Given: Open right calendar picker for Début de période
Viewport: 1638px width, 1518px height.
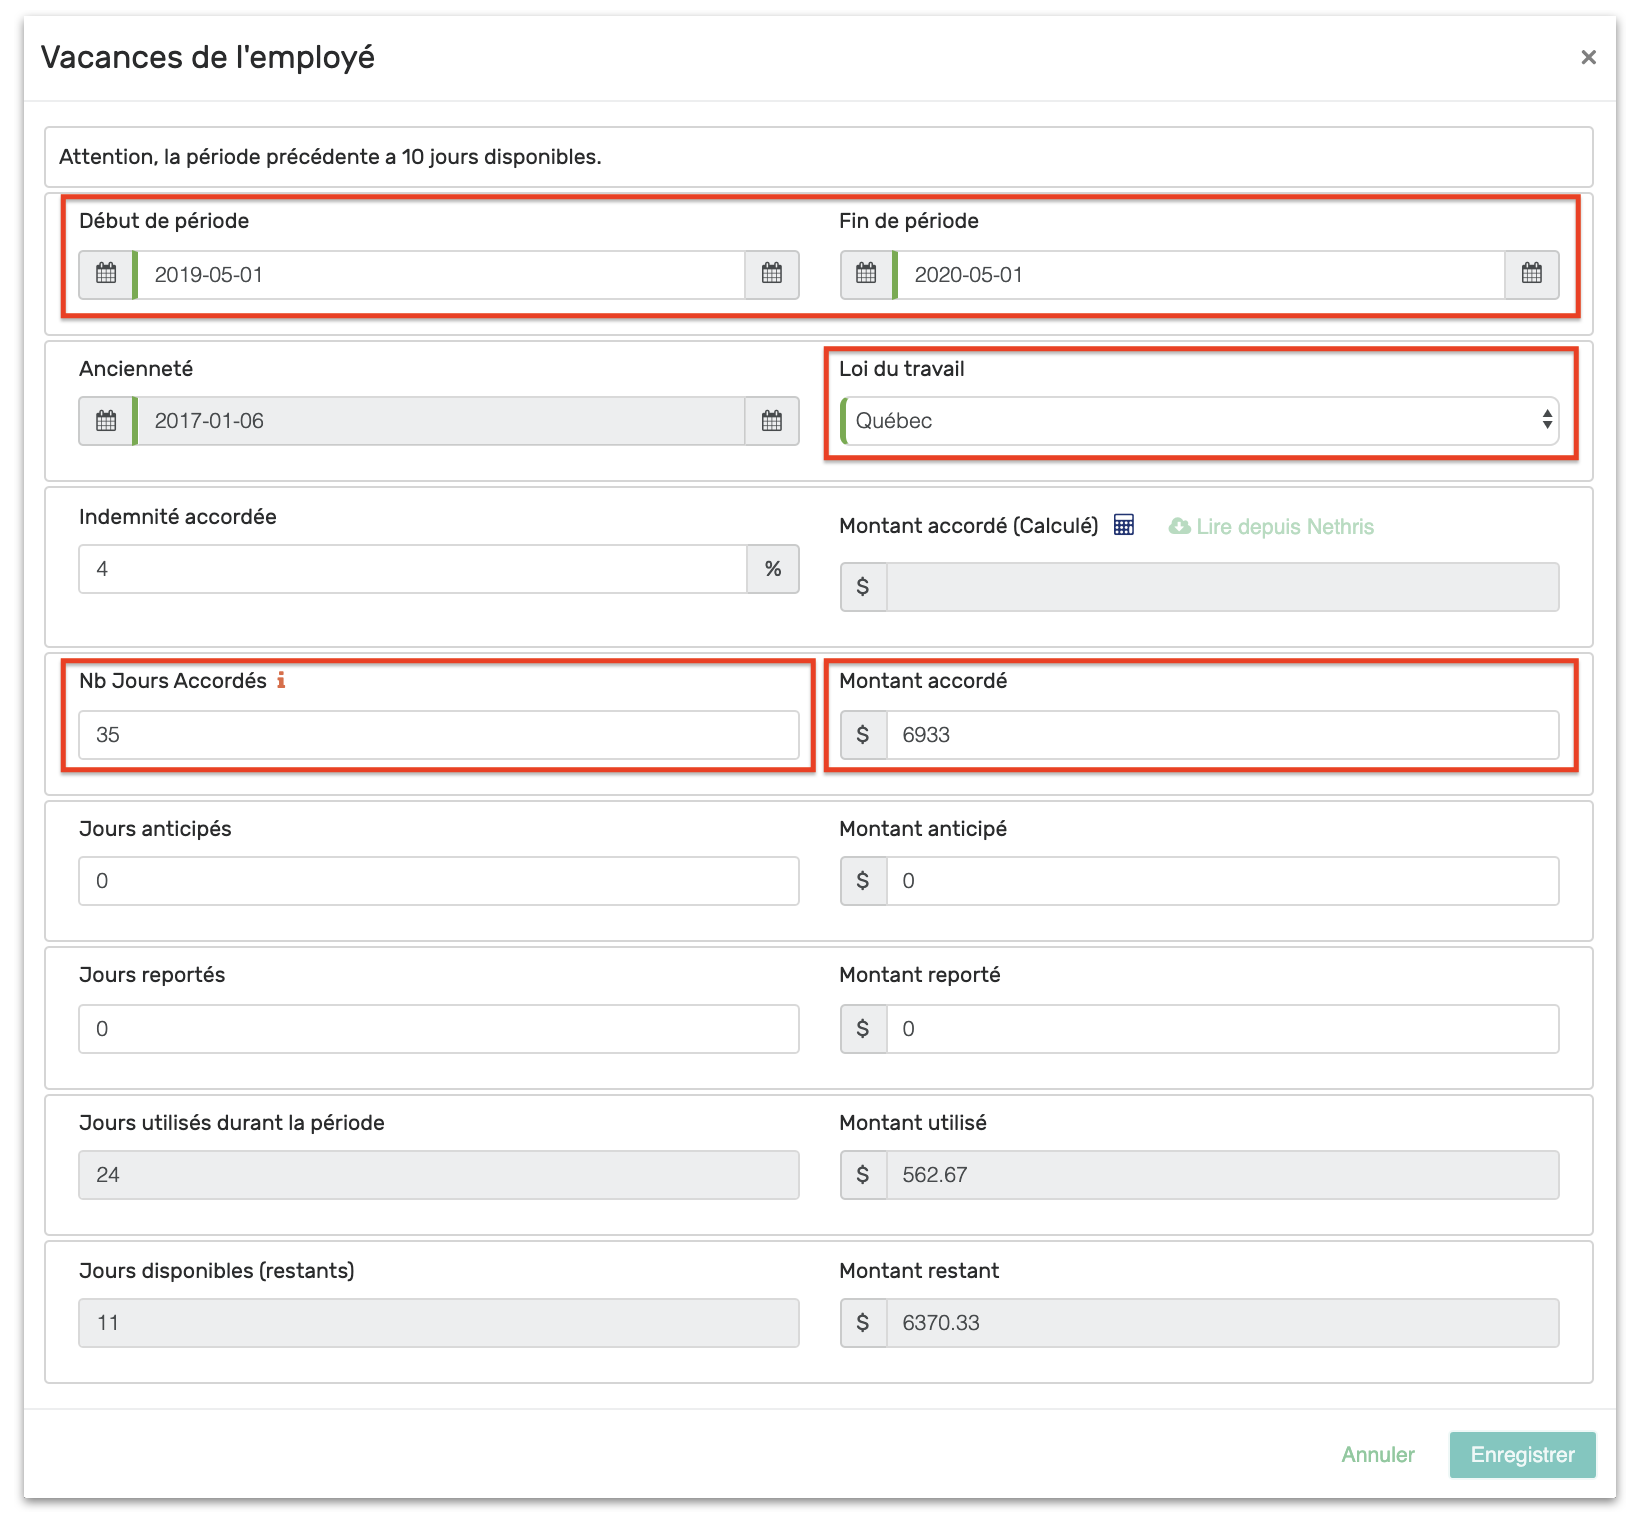Looking at the screenshot, I should tap(771, 274).
